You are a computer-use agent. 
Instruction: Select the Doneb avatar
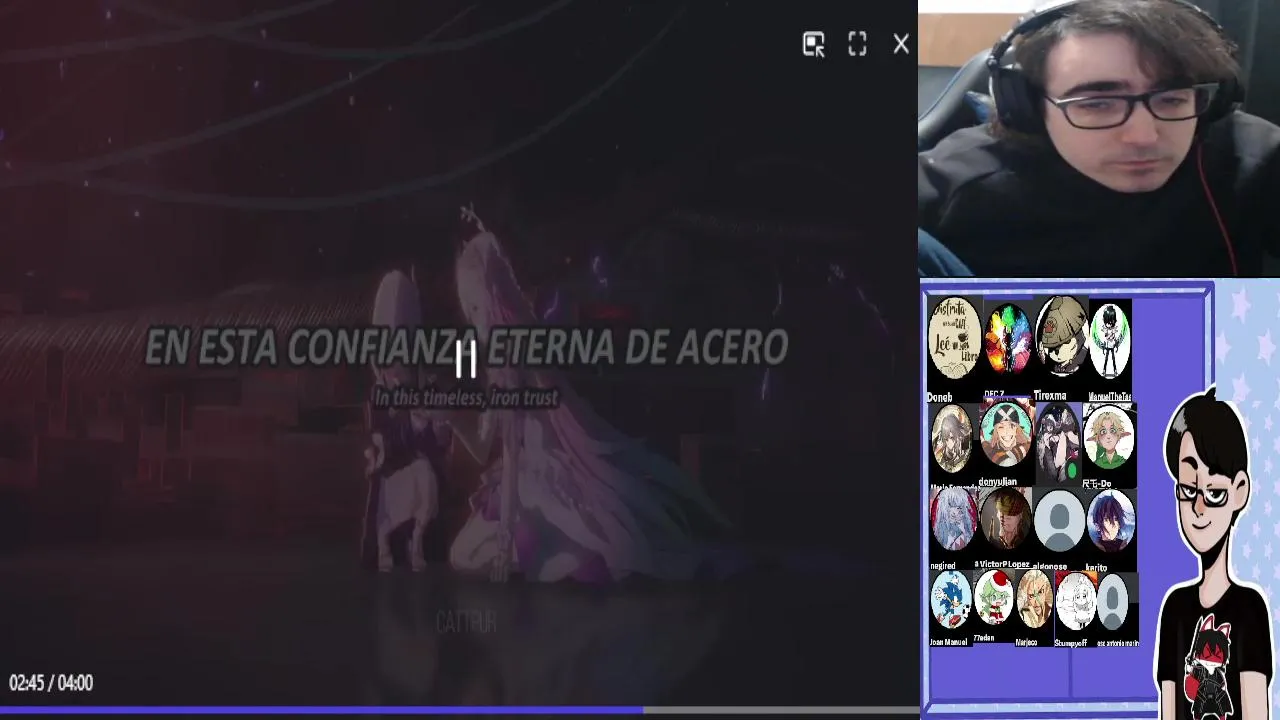click(954, 338)
